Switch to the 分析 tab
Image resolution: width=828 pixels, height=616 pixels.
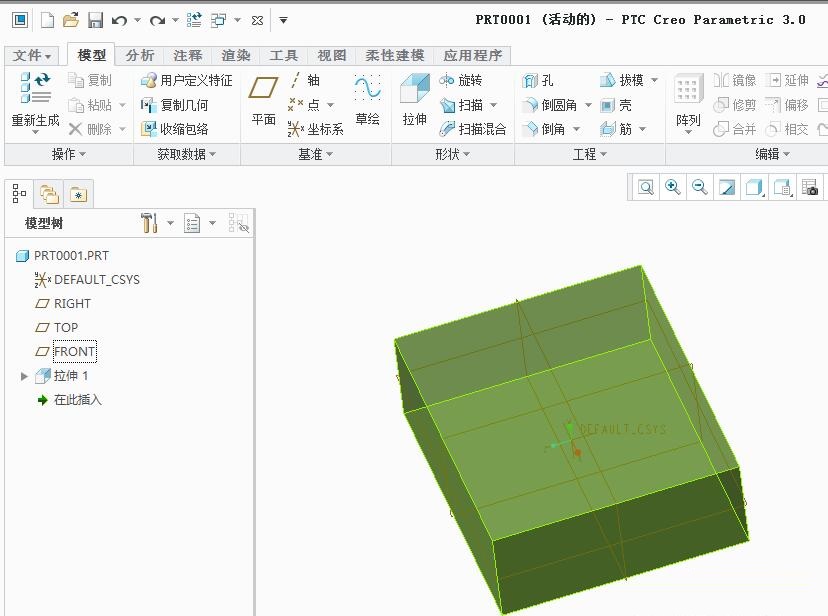(x=140, y=55)
